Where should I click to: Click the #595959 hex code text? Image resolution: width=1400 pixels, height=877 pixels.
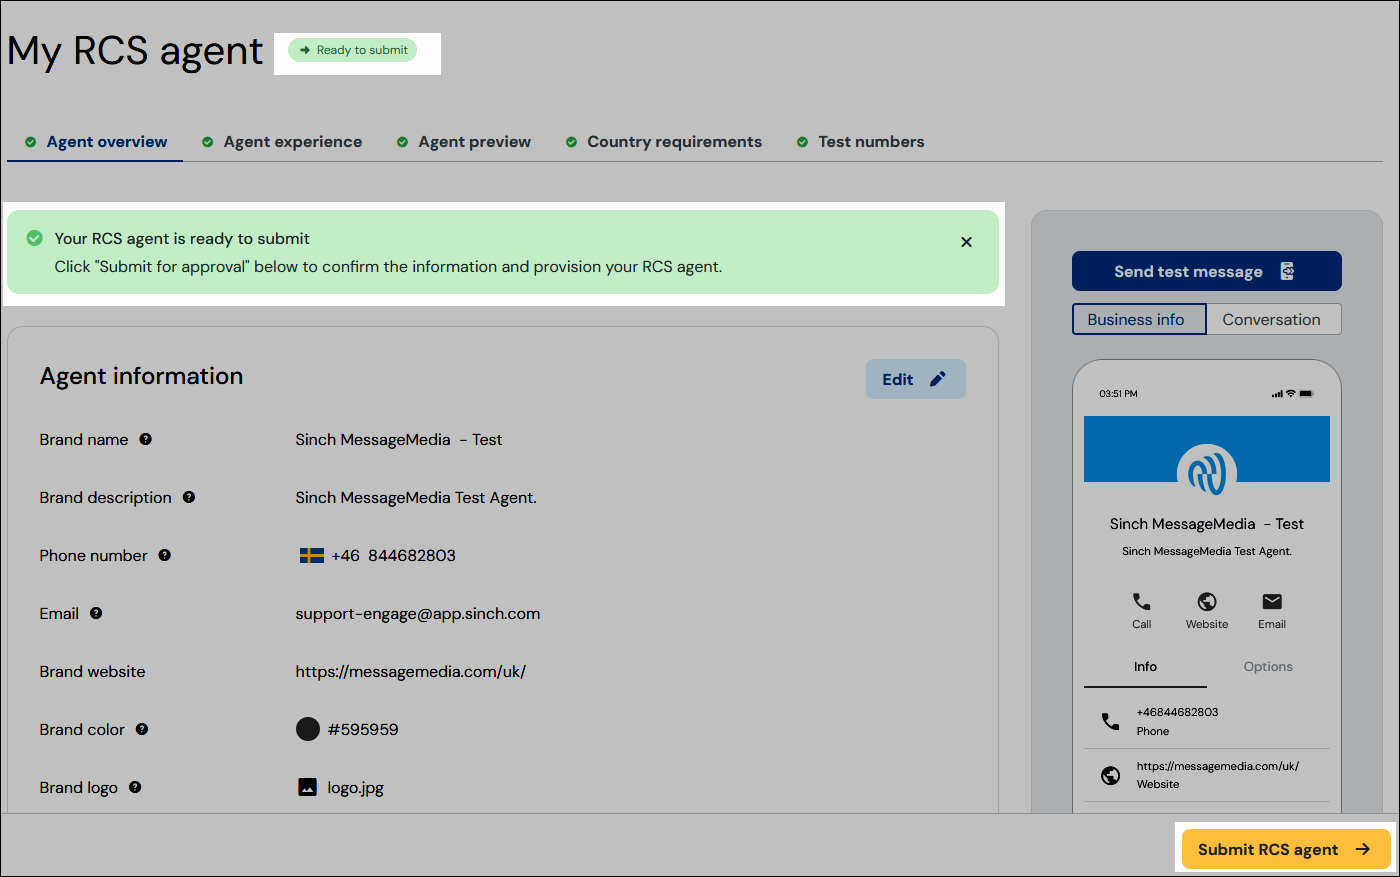pyautogui.click(x=363, y=729)
